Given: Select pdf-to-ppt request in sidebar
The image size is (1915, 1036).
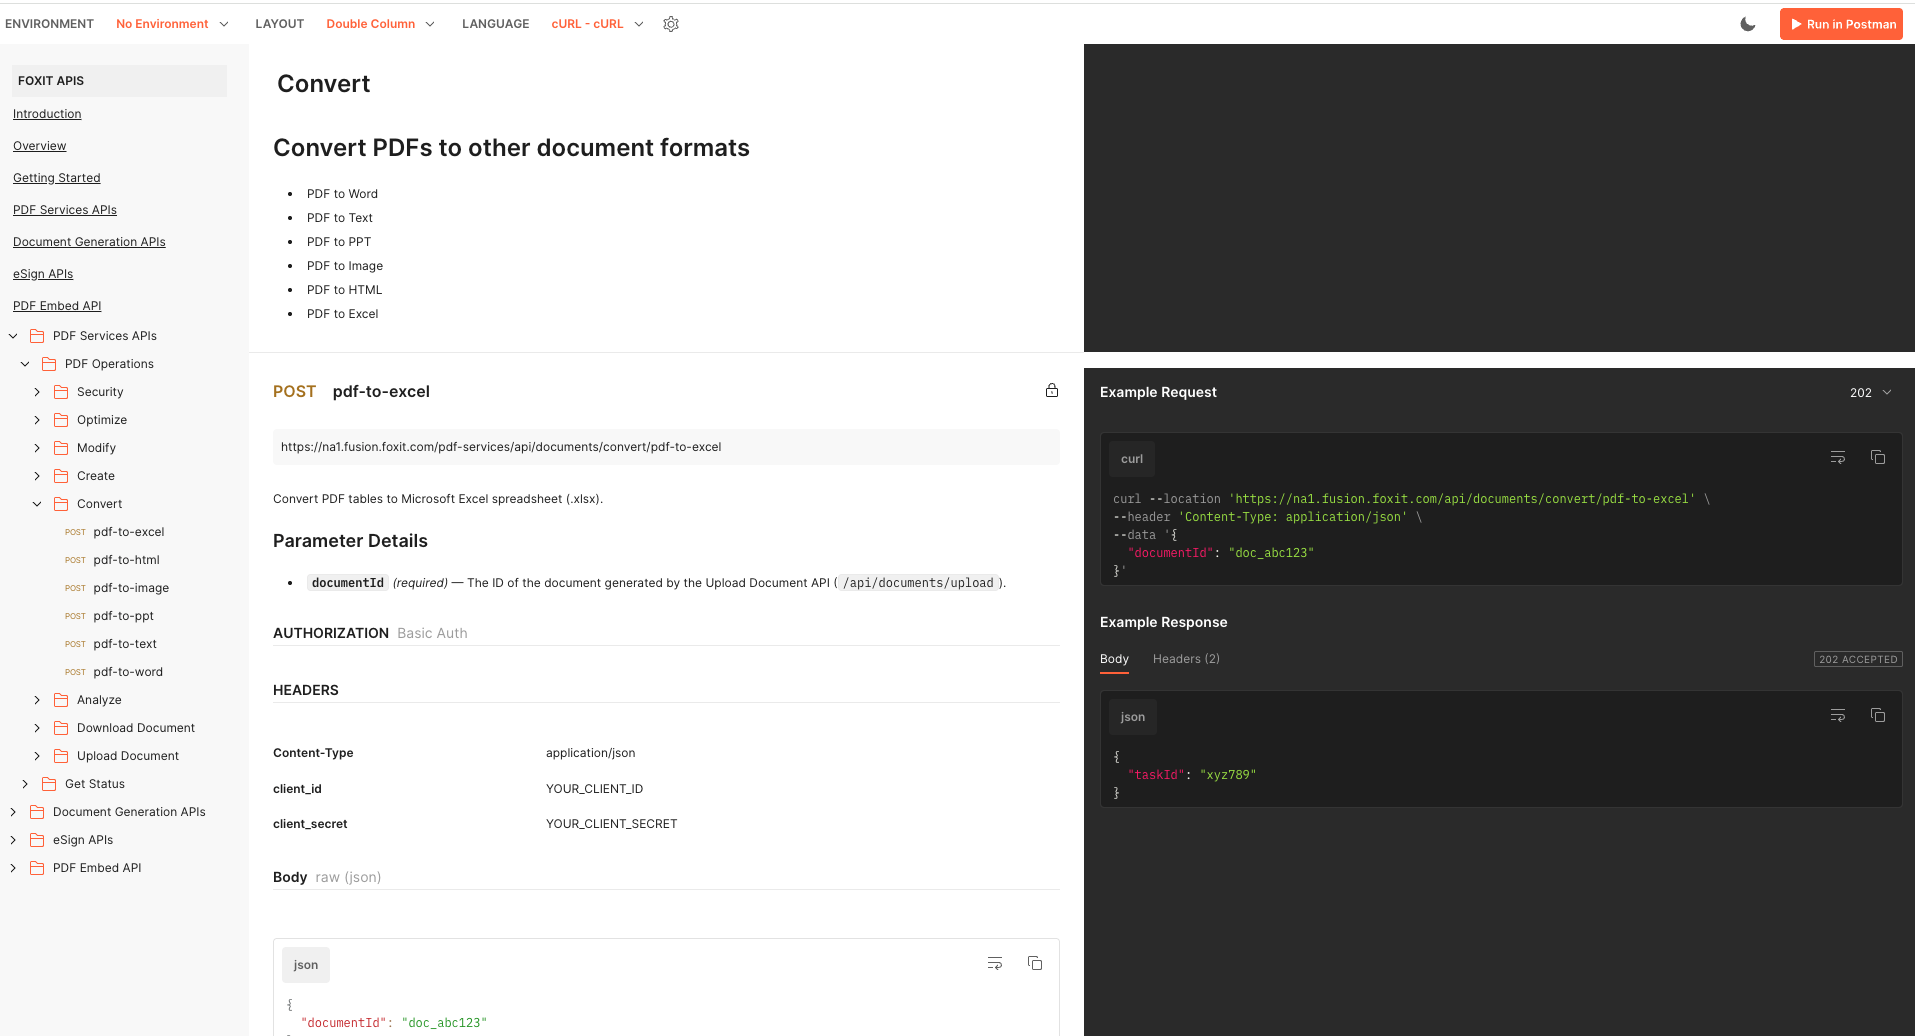Looking at the screenshot, I should (x=123, y=616).
